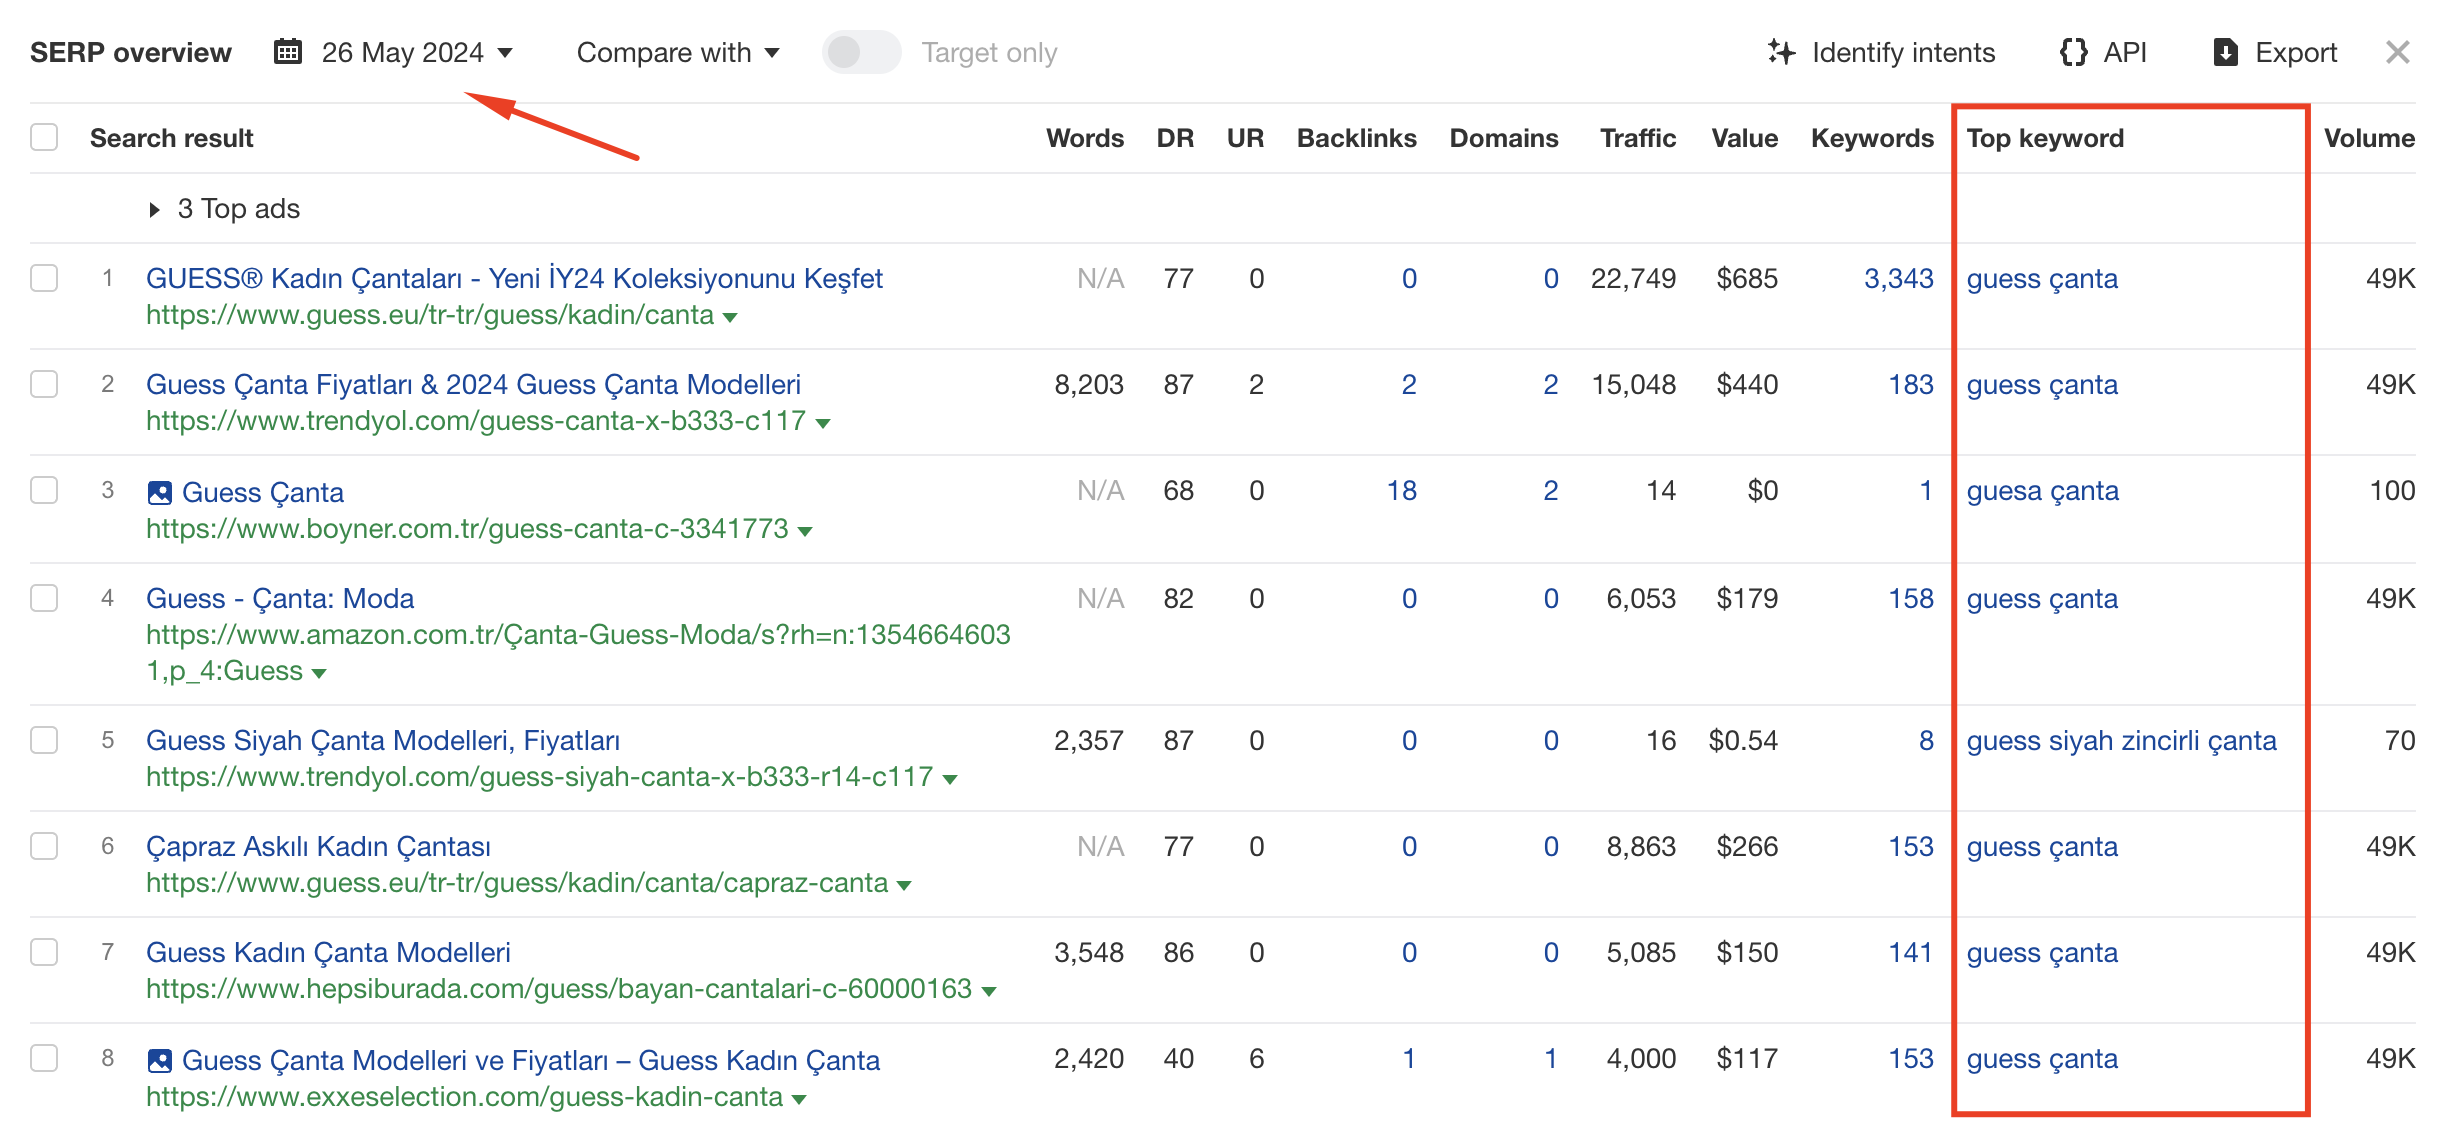Click keywords count 141 for hepsiburada
The image size is (2440, 1130).
(1910, 952)
